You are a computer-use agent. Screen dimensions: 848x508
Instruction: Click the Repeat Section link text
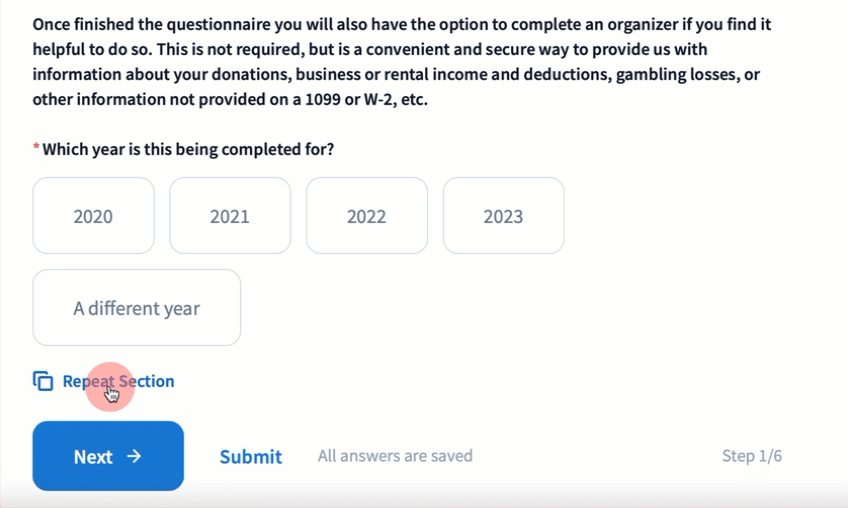point(118,381)
